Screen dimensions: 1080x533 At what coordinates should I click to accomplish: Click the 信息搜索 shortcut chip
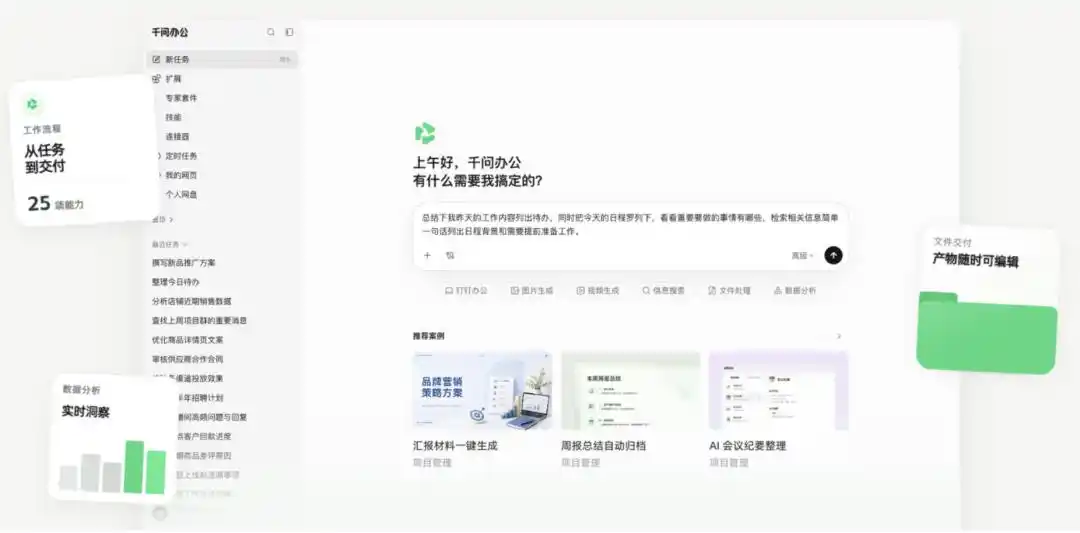click(663, 291)
